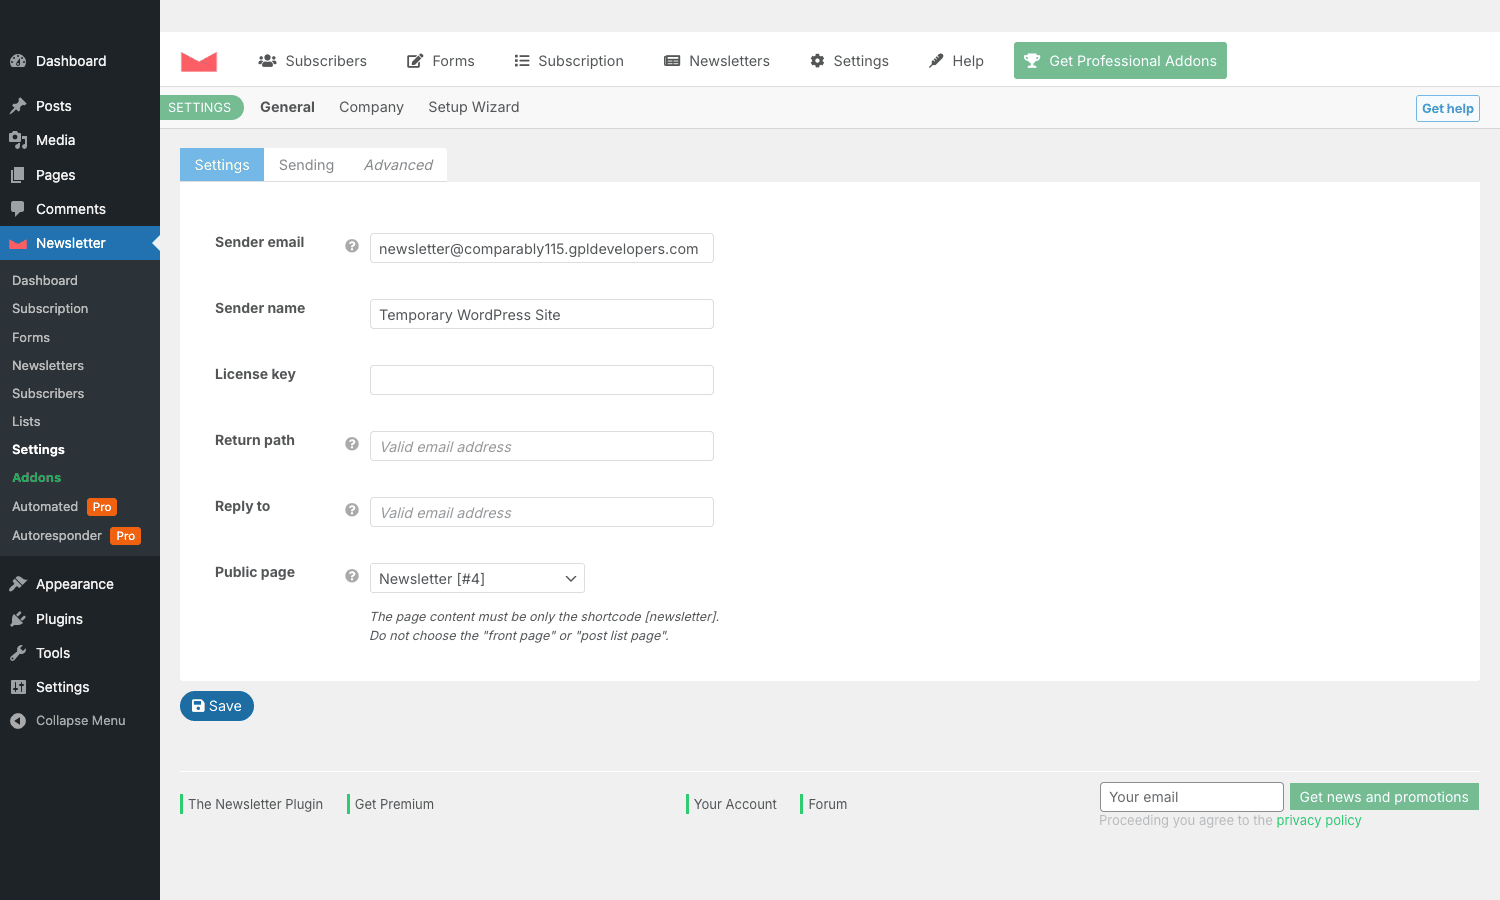Click the Appearance brush icon in sidebar
The width and height of the screenshot is (1500, 900).
point(18,584)
